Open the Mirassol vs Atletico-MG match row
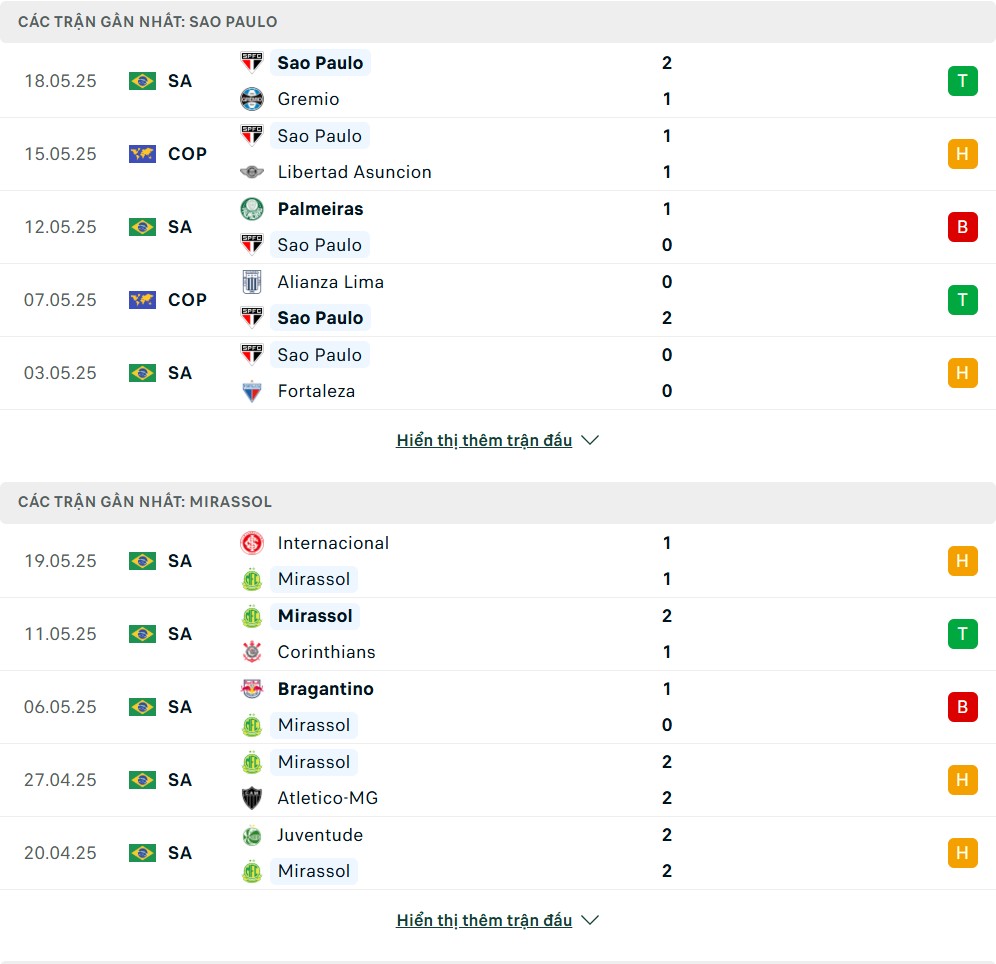The height and width of the screenshot is (964, 996). click(x=498, y=780)
